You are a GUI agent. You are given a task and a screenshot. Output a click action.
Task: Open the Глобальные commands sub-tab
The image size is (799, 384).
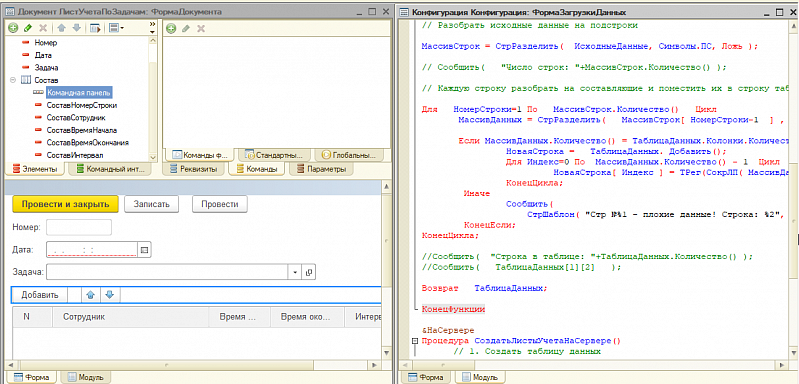[x=348, y=154]
